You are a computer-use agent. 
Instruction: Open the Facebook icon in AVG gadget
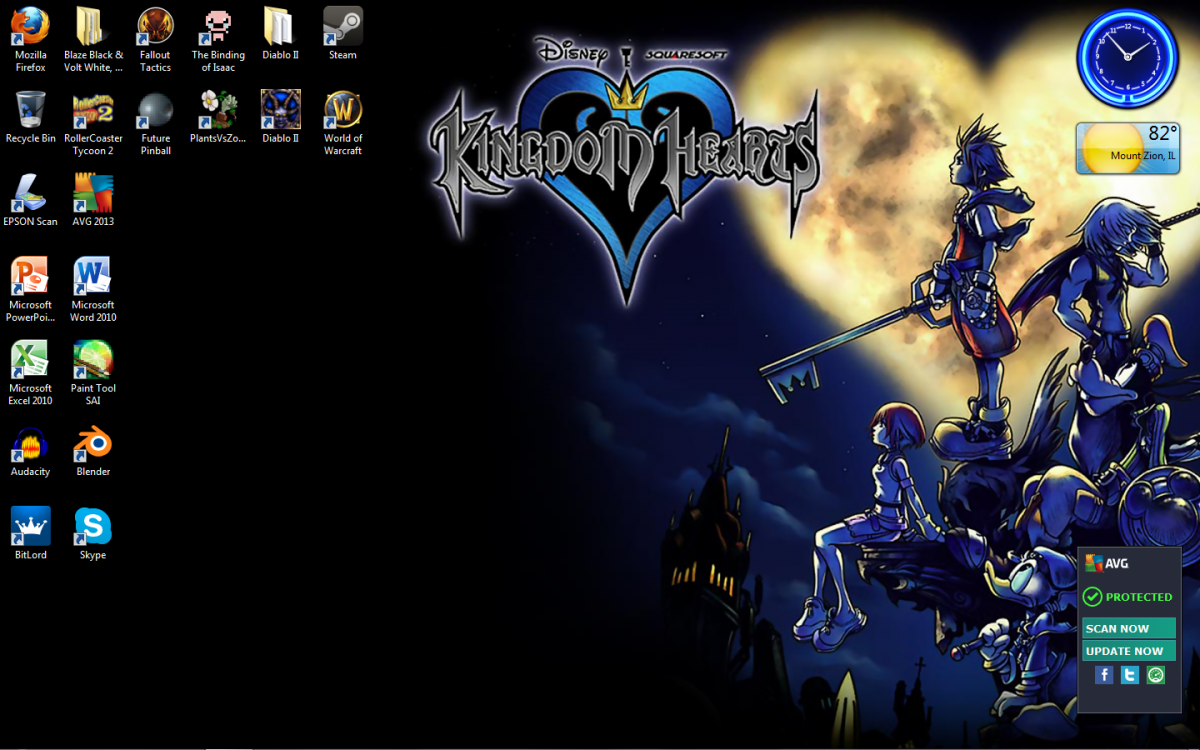point(1104,675)
